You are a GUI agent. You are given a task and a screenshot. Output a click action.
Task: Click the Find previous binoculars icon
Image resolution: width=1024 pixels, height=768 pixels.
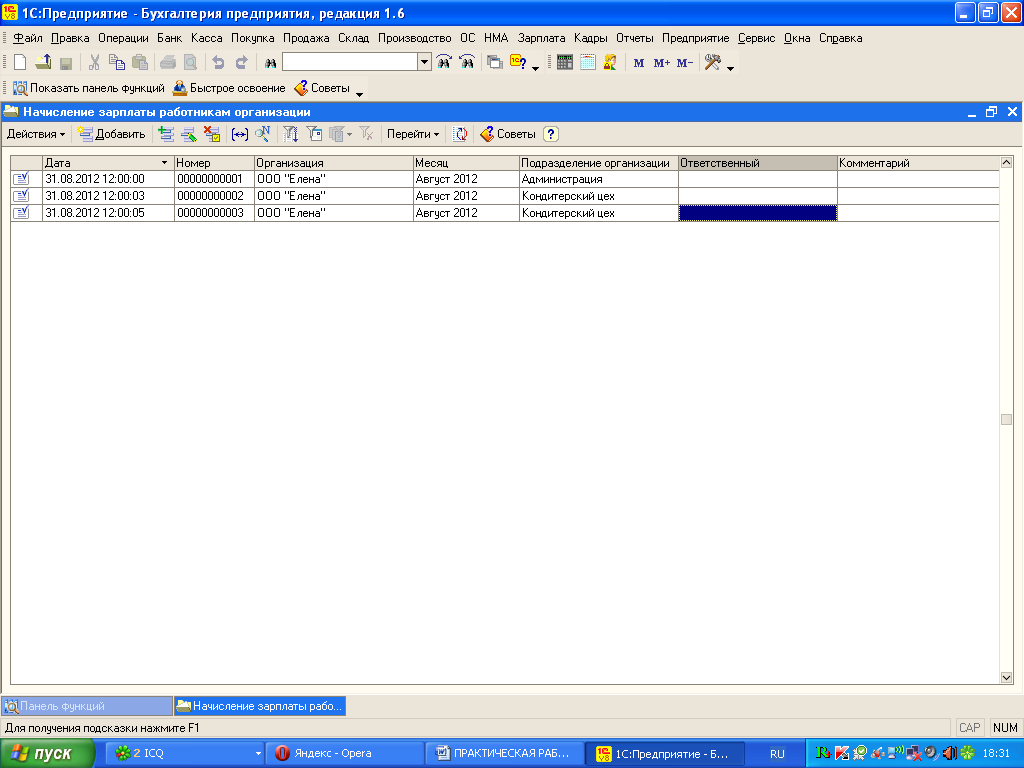pos(444,63)
